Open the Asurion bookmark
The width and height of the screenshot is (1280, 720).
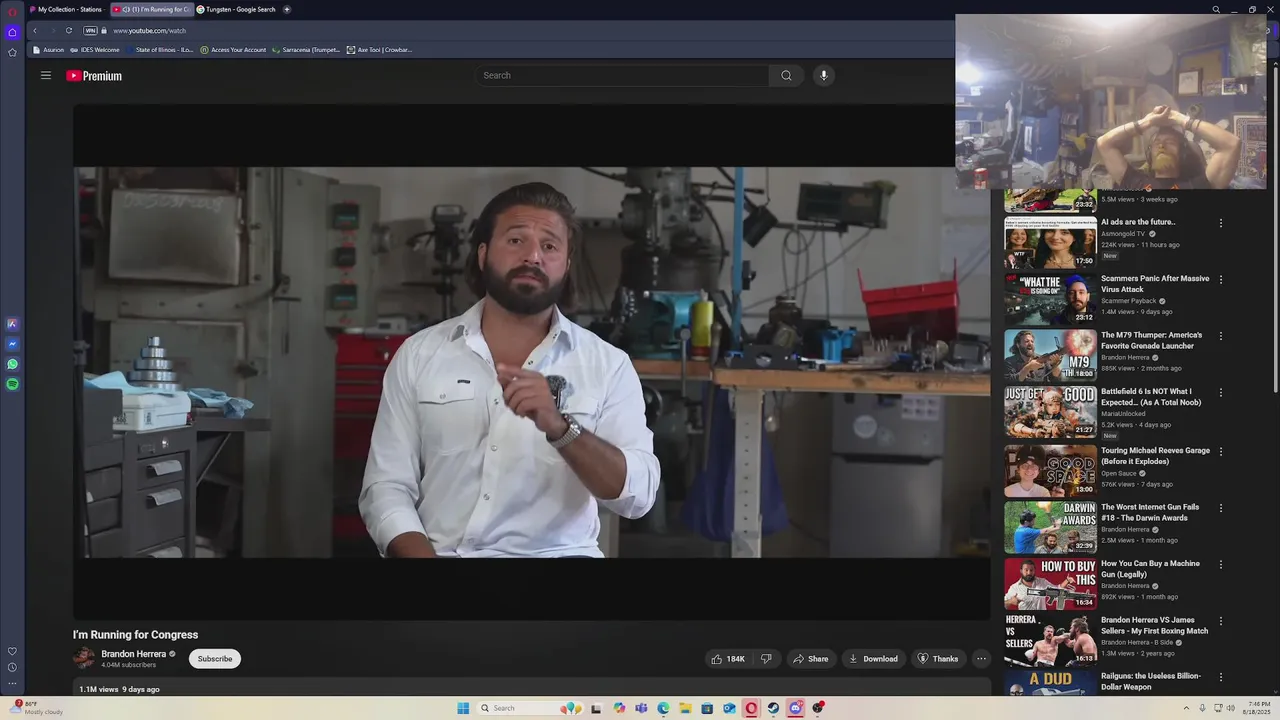pyautogui.click(x=48, y=49)
